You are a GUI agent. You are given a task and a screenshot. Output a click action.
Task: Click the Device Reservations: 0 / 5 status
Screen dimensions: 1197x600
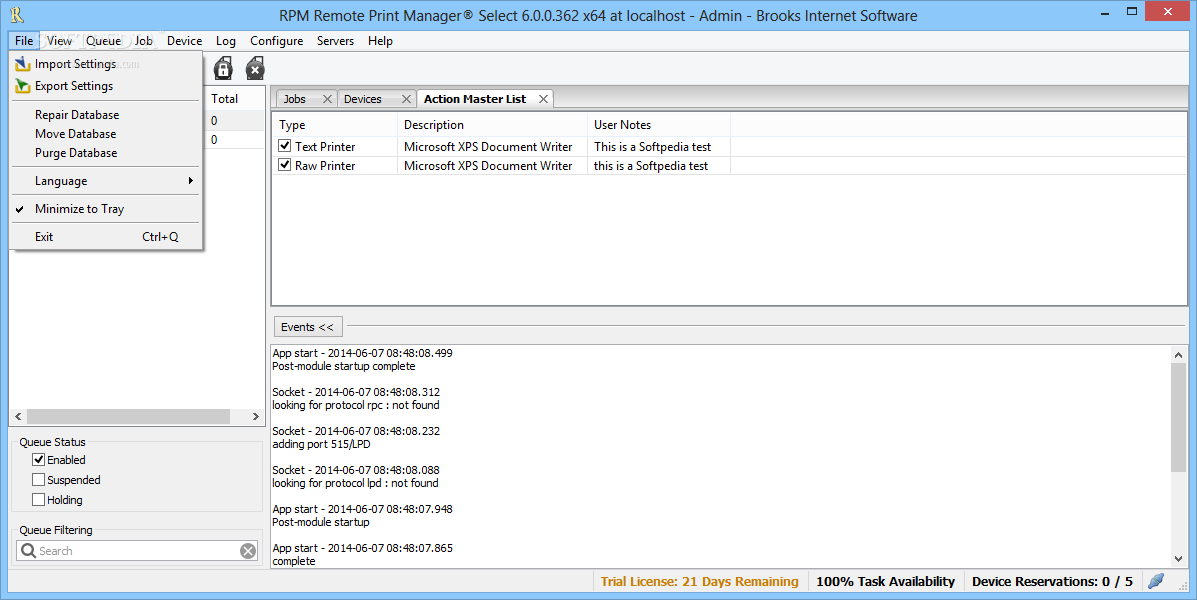[x=1052, y=582]
